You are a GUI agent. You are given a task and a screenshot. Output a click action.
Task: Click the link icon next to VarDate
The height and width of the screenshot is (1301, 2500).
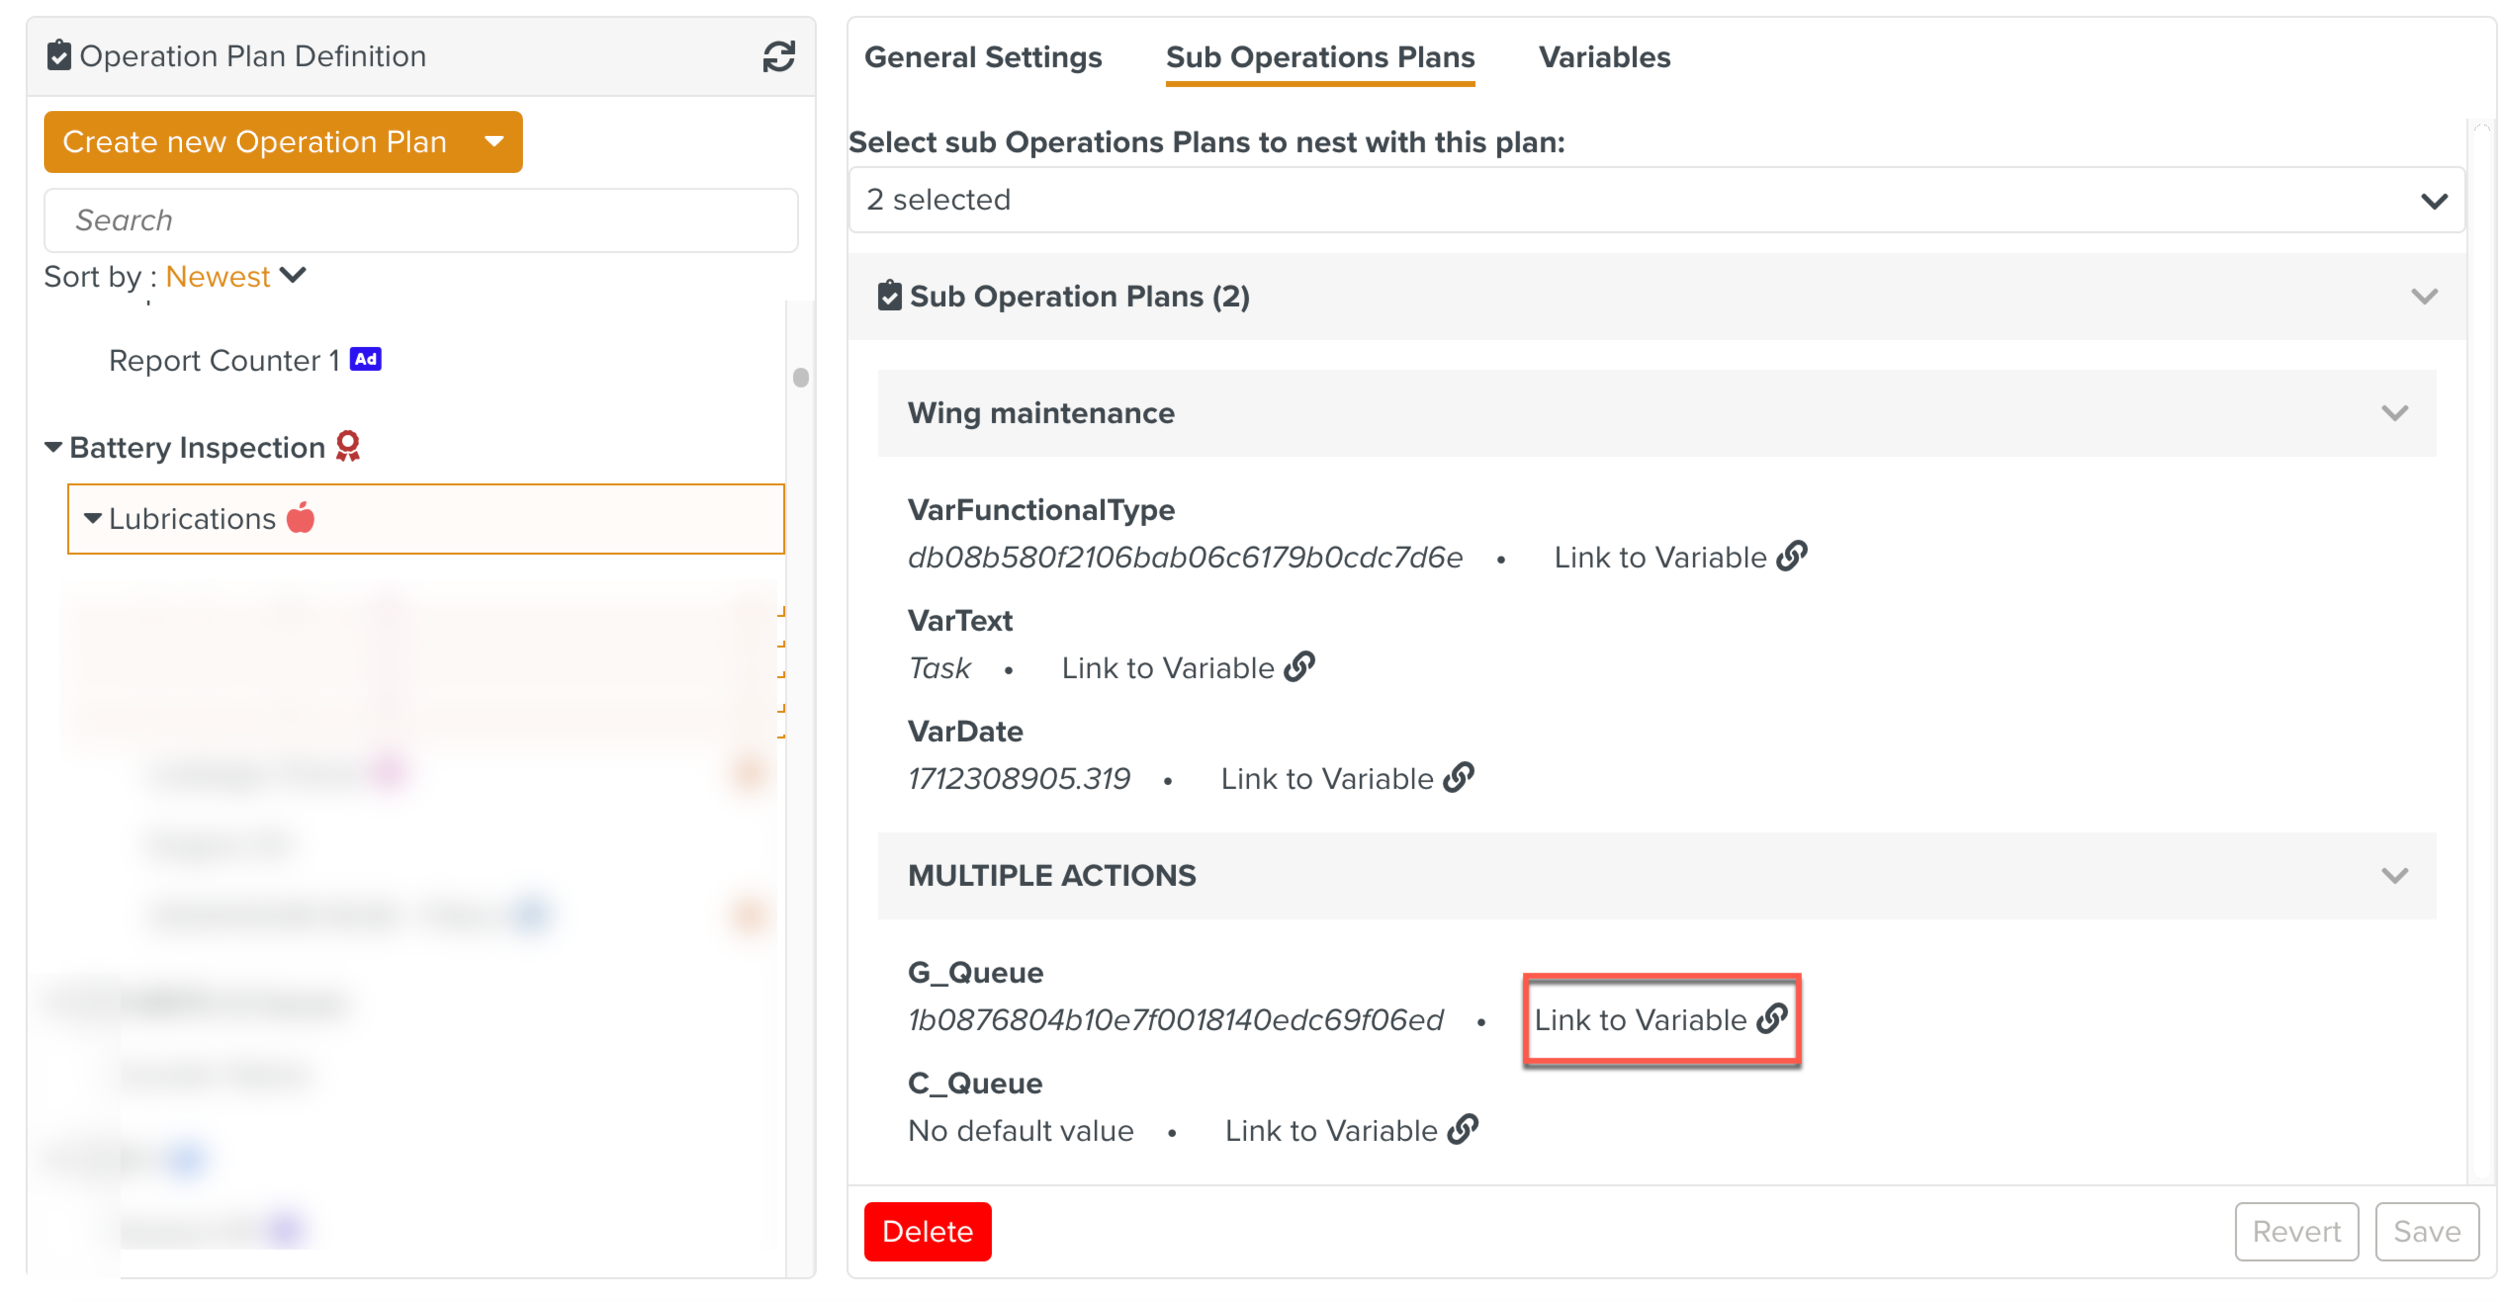click(1459, 778)
